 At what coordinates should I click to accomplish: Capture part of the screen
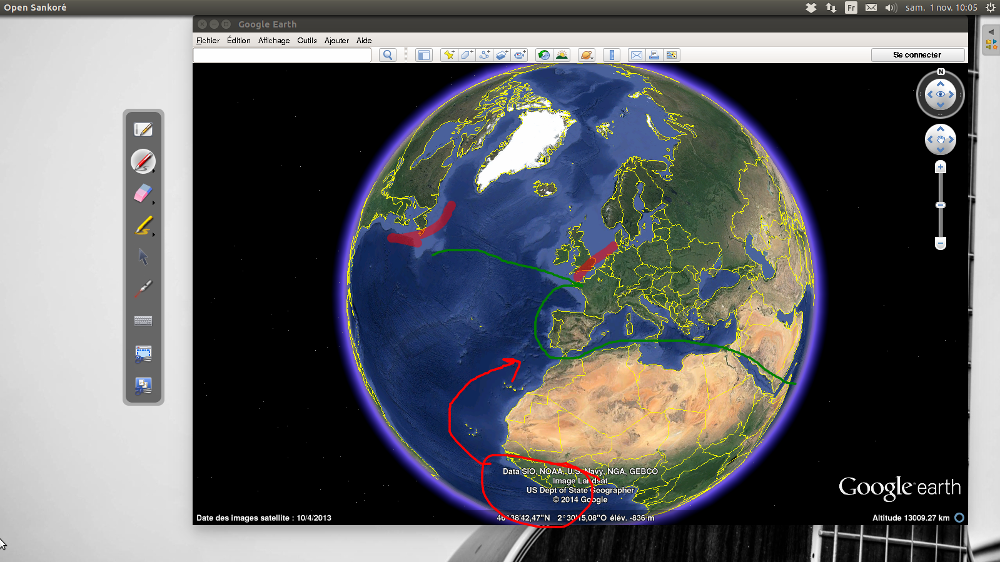143,353
